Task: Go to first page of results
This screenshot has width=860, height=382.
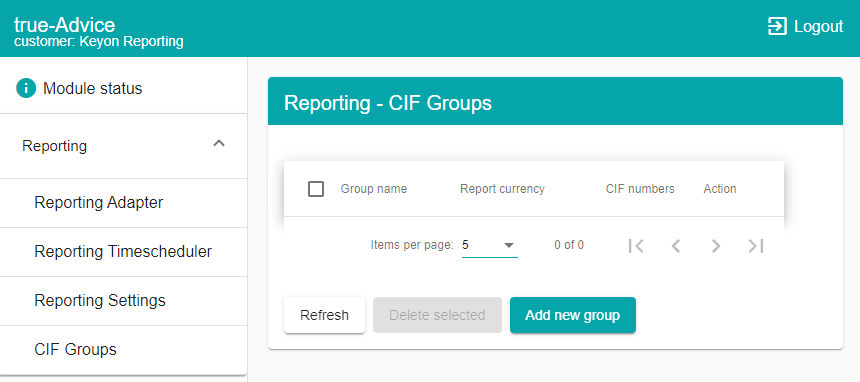Action: [x=636, y=246]
